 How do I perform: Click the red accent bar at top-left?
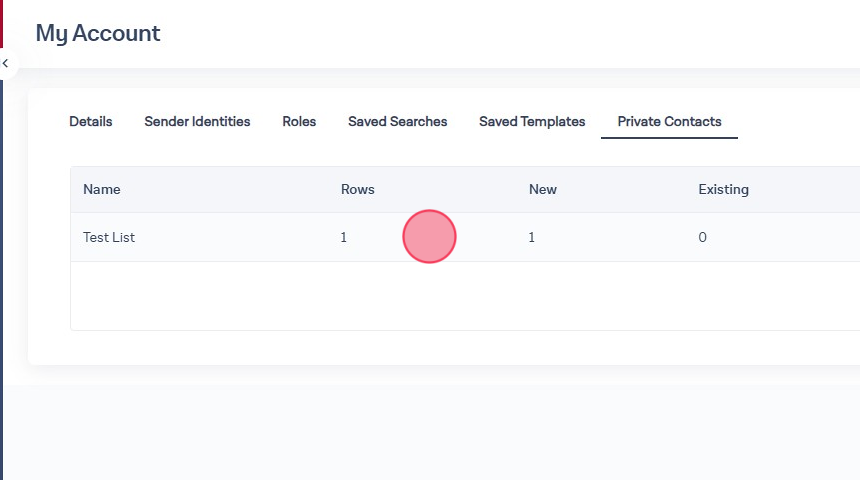1,22
